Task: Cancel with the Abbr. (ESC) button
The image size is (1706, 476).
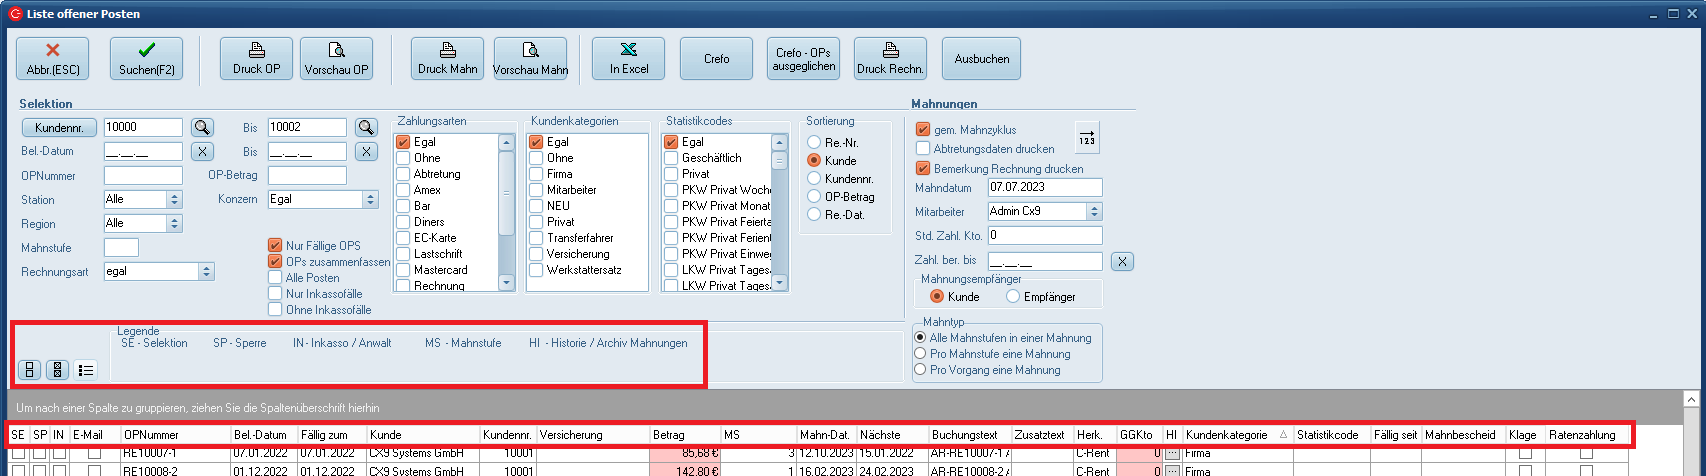Action: pyautogui.click(x=53, y=59)
